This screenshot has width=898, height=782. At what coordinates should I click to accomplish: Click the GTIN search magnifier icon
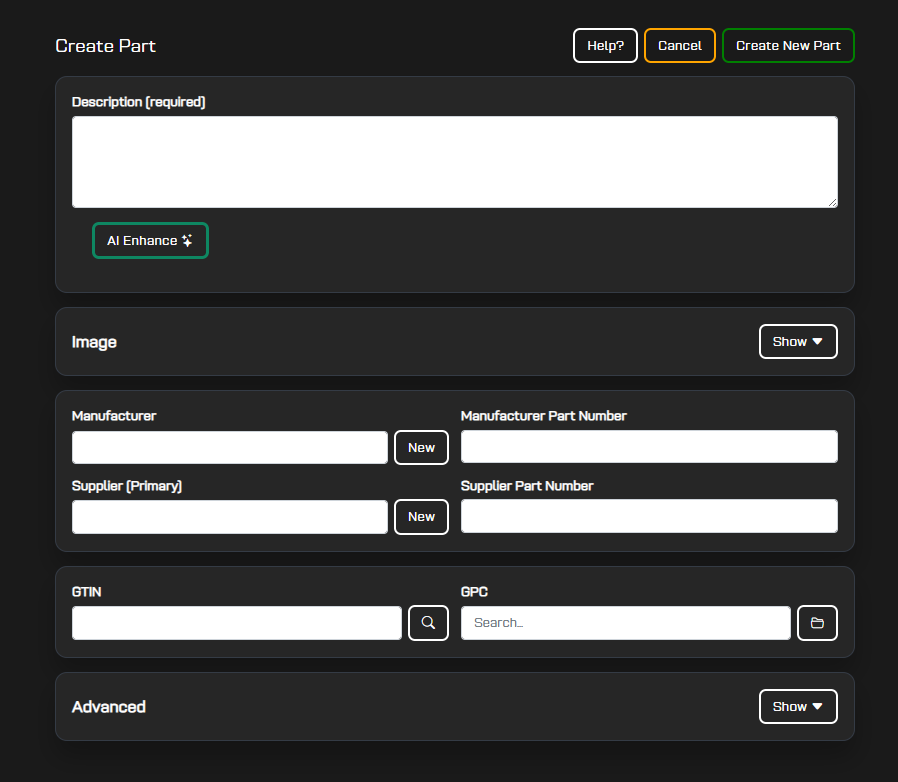pyautogui.click(x=428, y=623)
